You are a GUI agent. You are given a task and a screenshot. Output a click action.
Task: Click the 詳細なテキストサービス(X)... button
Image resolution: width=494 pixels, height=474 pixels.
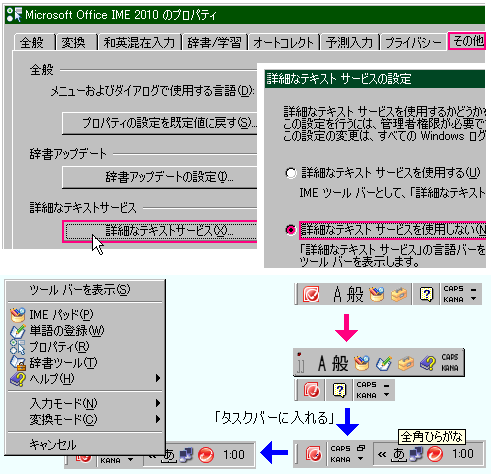point(160,231)
